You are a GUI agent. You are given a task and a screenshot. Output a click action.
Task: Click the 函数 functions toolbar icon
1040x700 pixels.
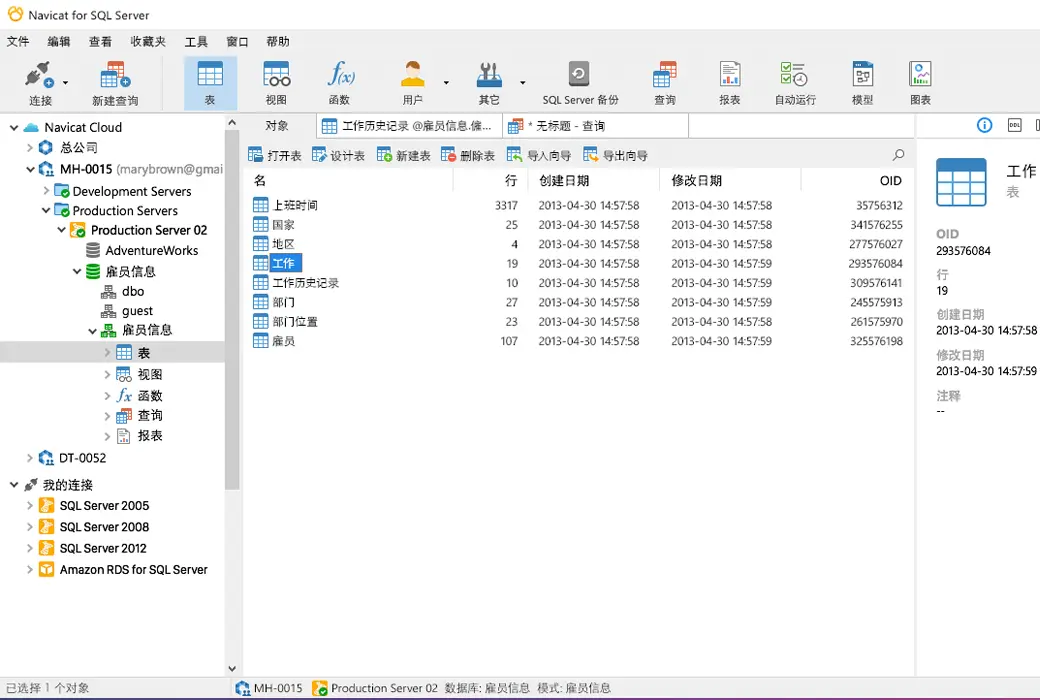(x=340, y=74)
